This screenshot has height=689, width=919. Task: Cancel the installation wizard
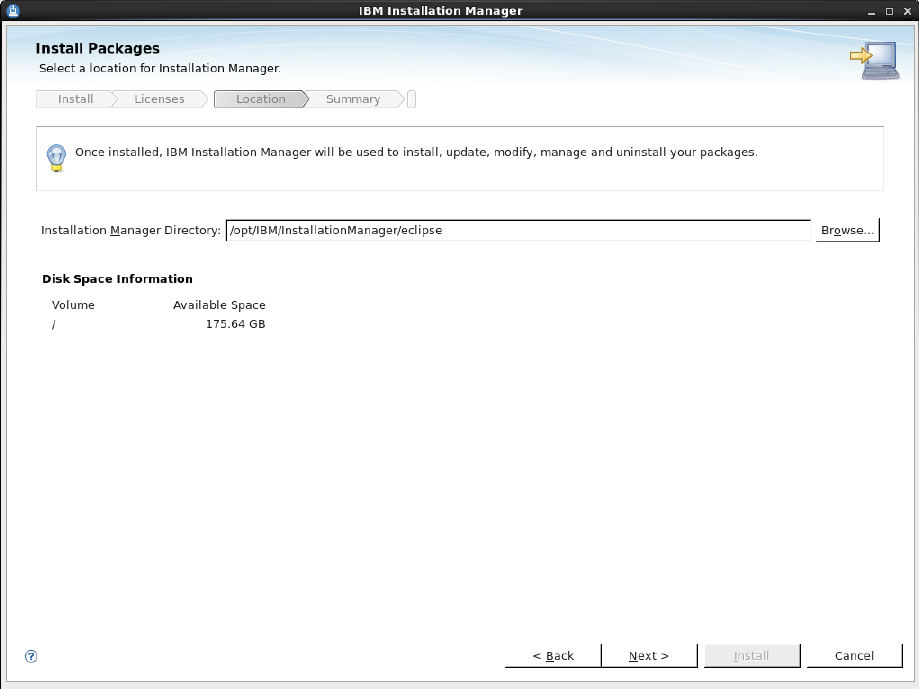pos(854,656)
